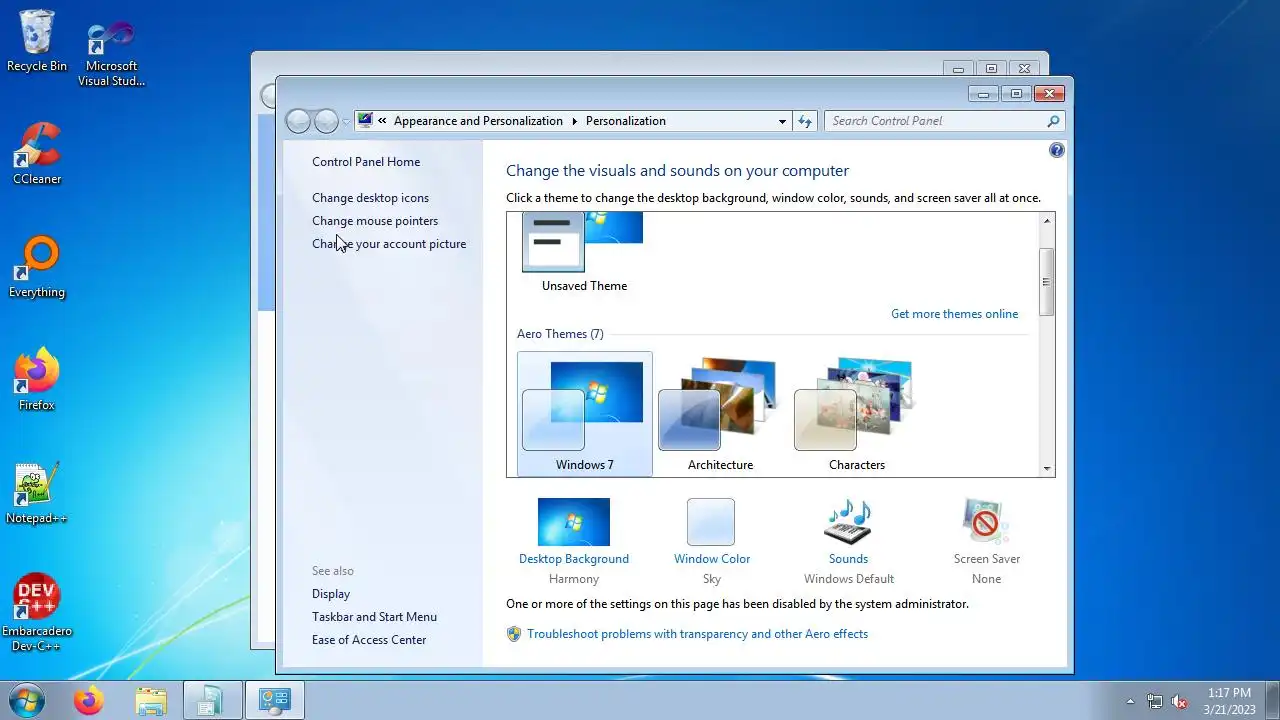1280x720 pixels.
Task: Click the Firefox taskbar icon
Action: coord(88,700)
